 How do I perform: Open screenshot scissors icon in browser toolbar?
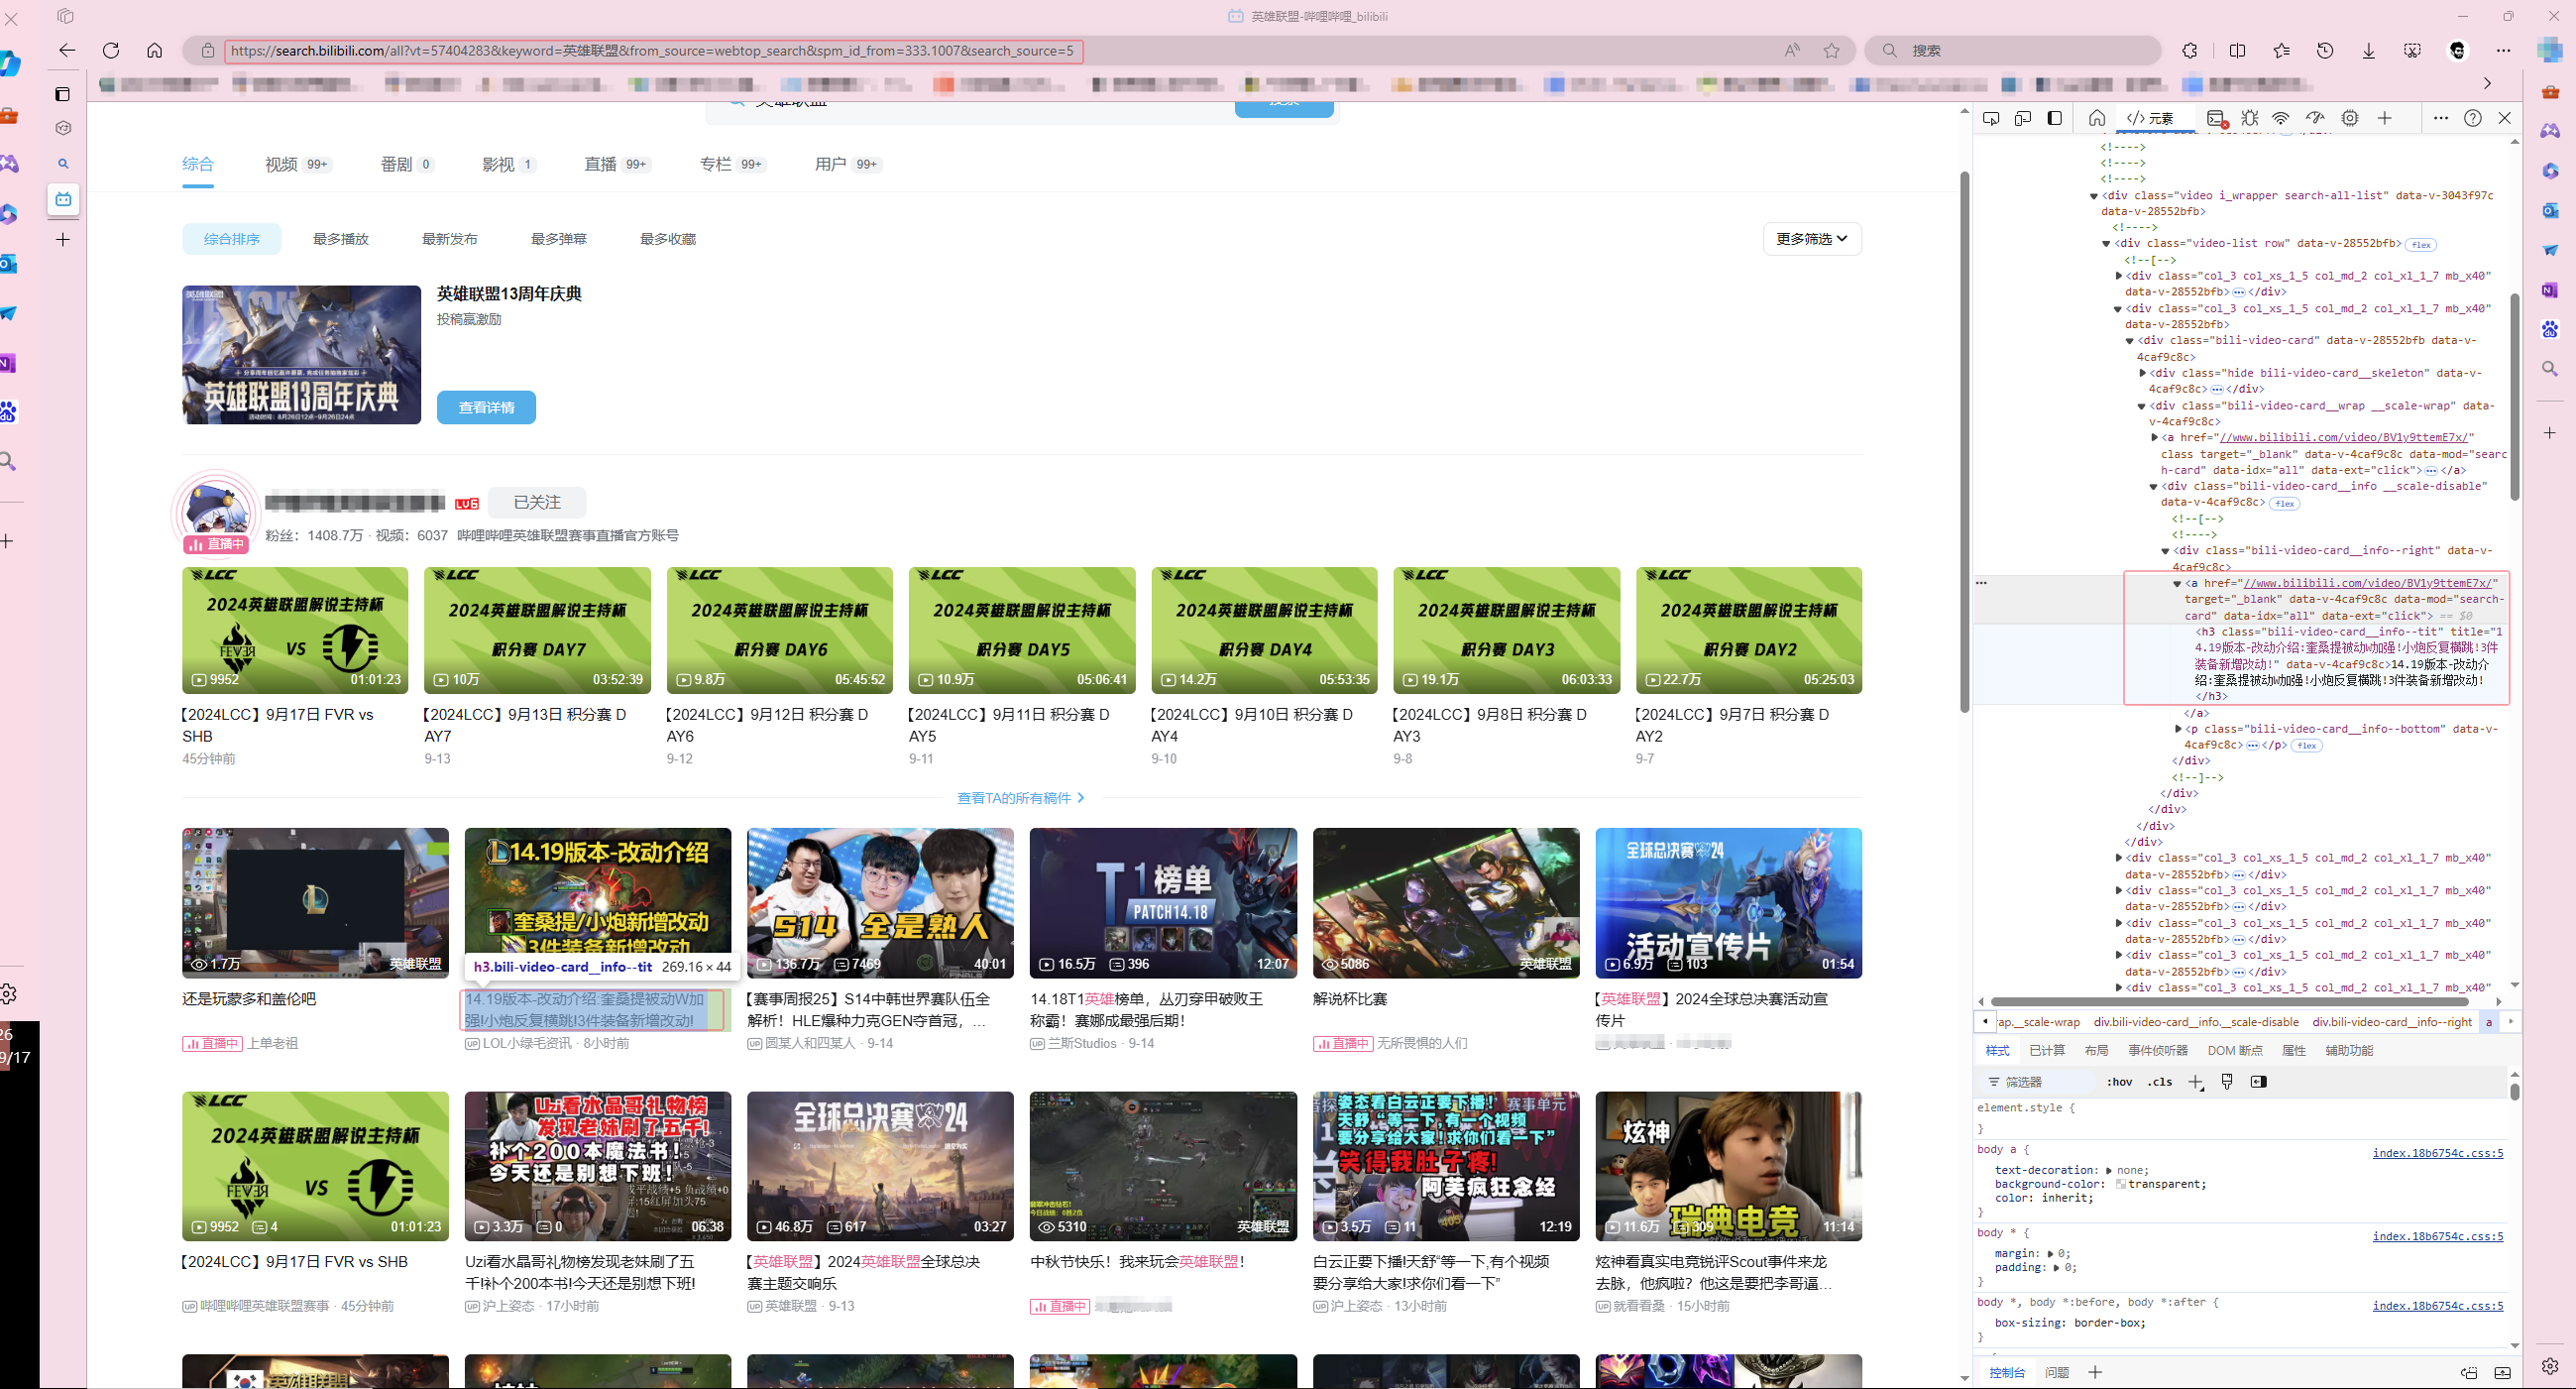pyautogui.click(x=2413, y=50)
